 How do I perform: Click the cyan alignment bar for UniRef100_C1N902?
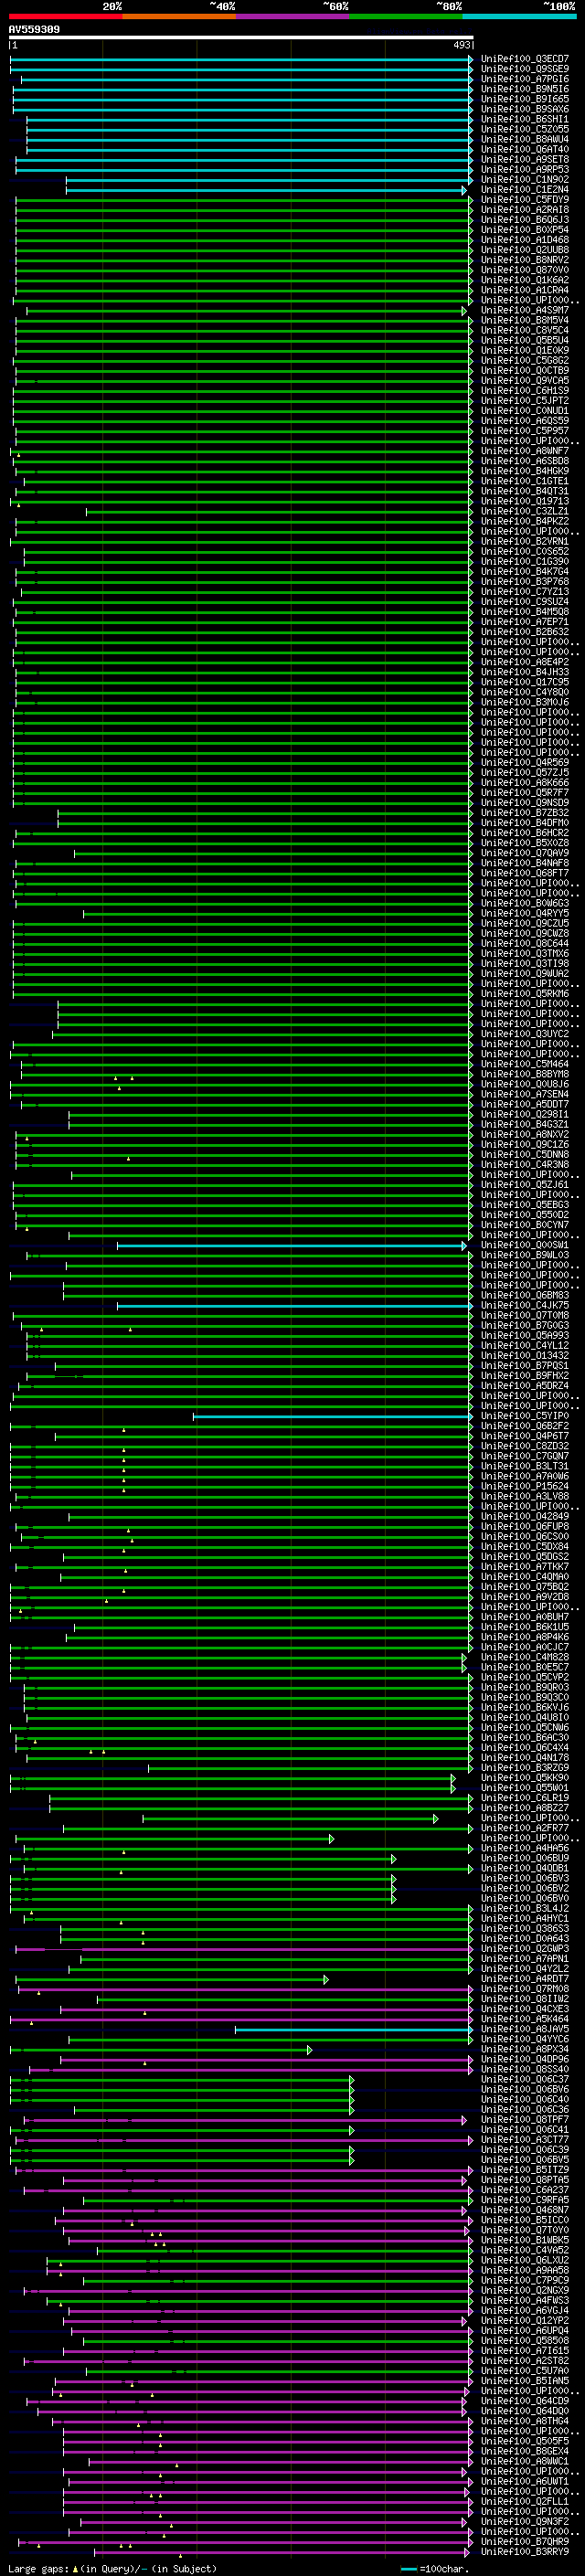(269, 180)
